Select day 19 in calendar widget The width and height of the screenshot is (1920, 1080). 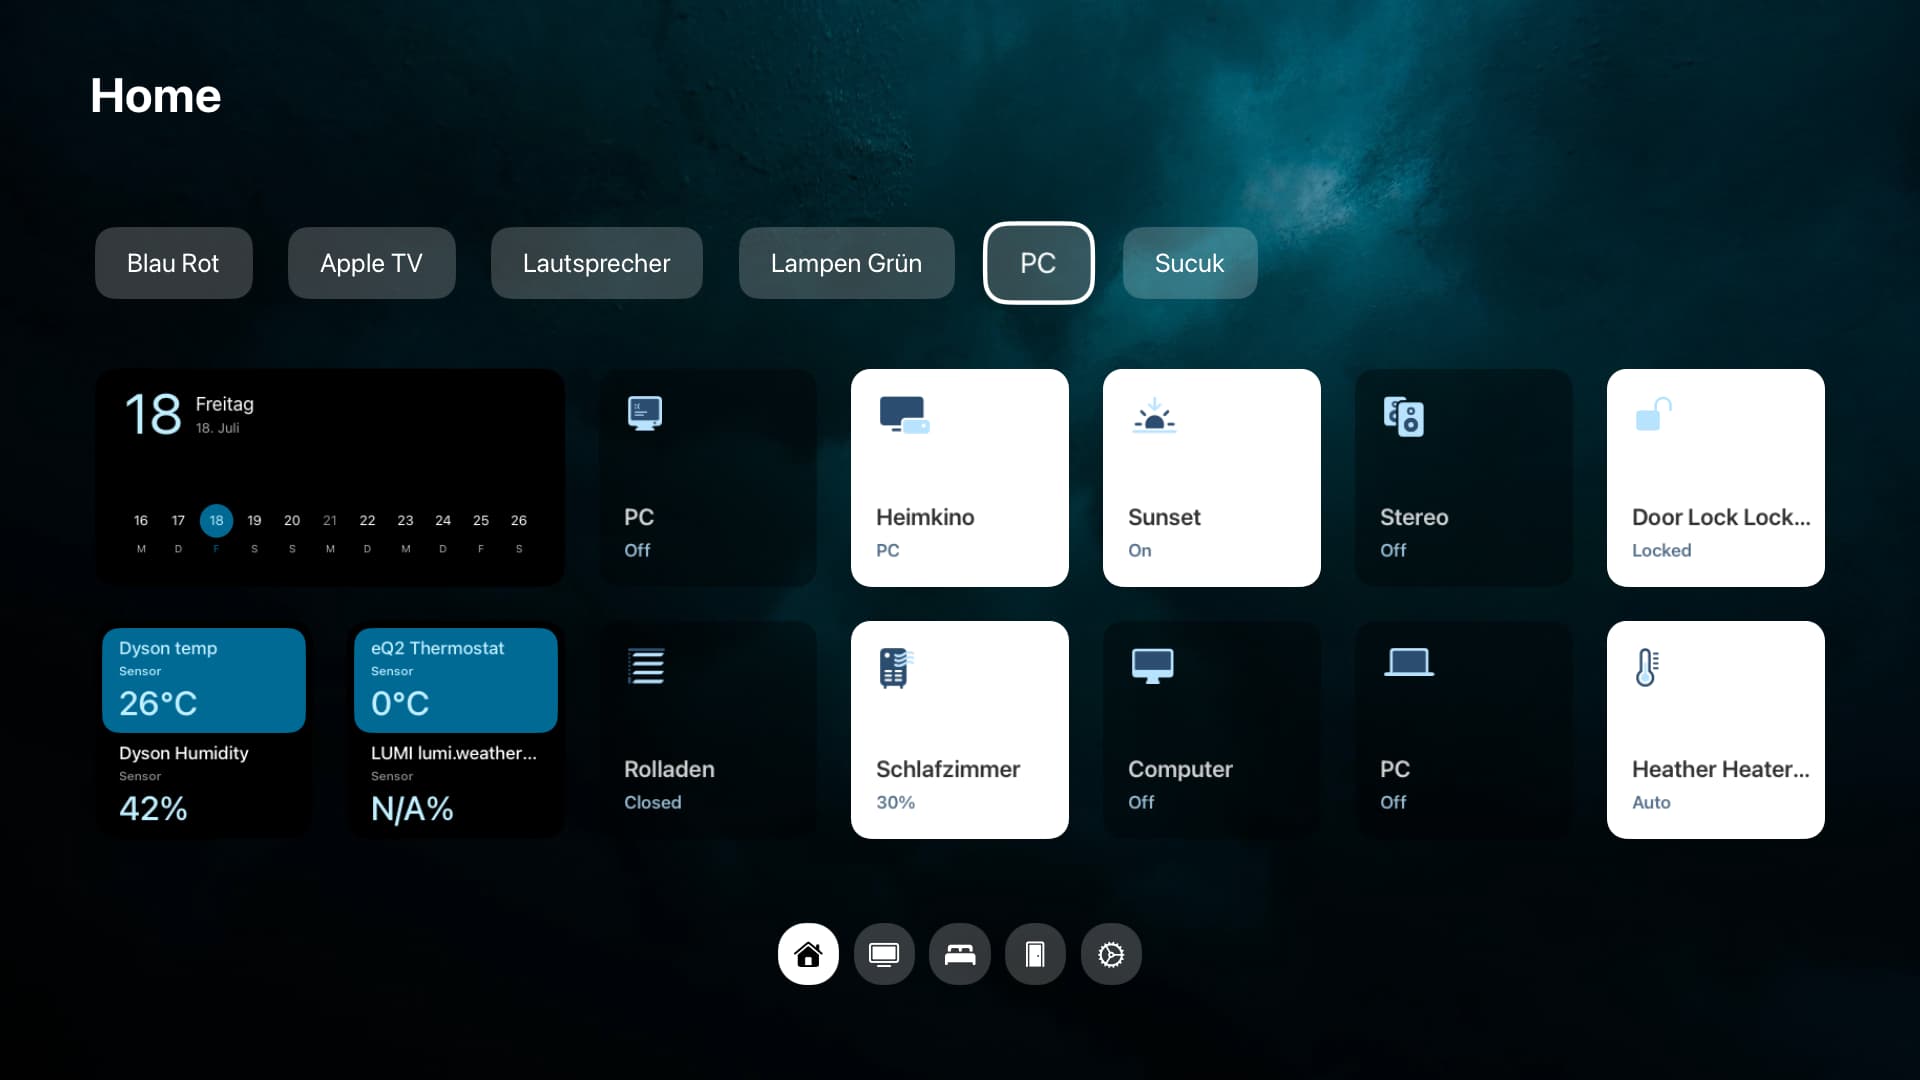(x=254, y=520)
